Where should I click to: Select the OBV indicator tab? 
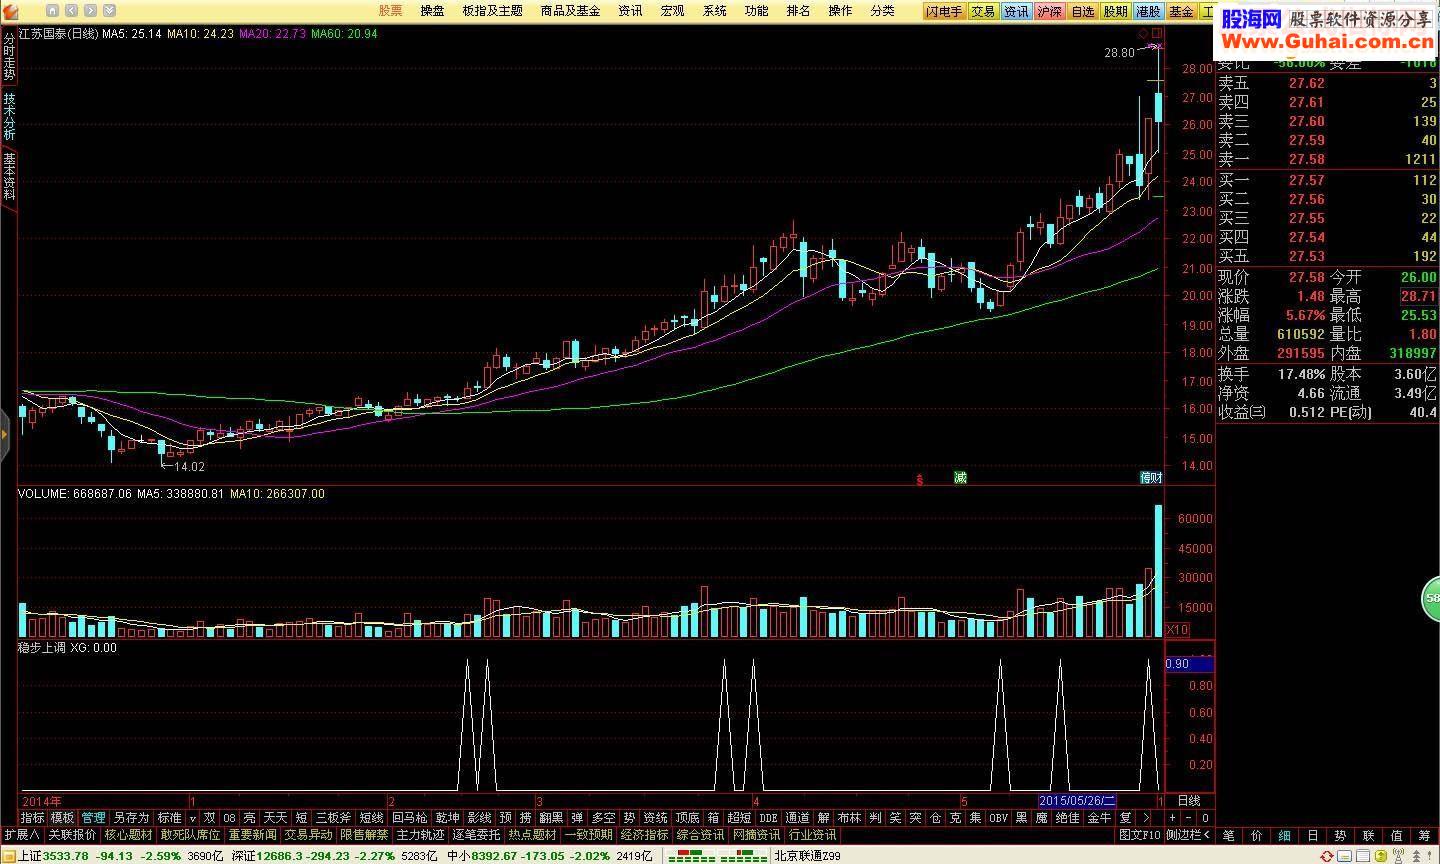(998, 818)
